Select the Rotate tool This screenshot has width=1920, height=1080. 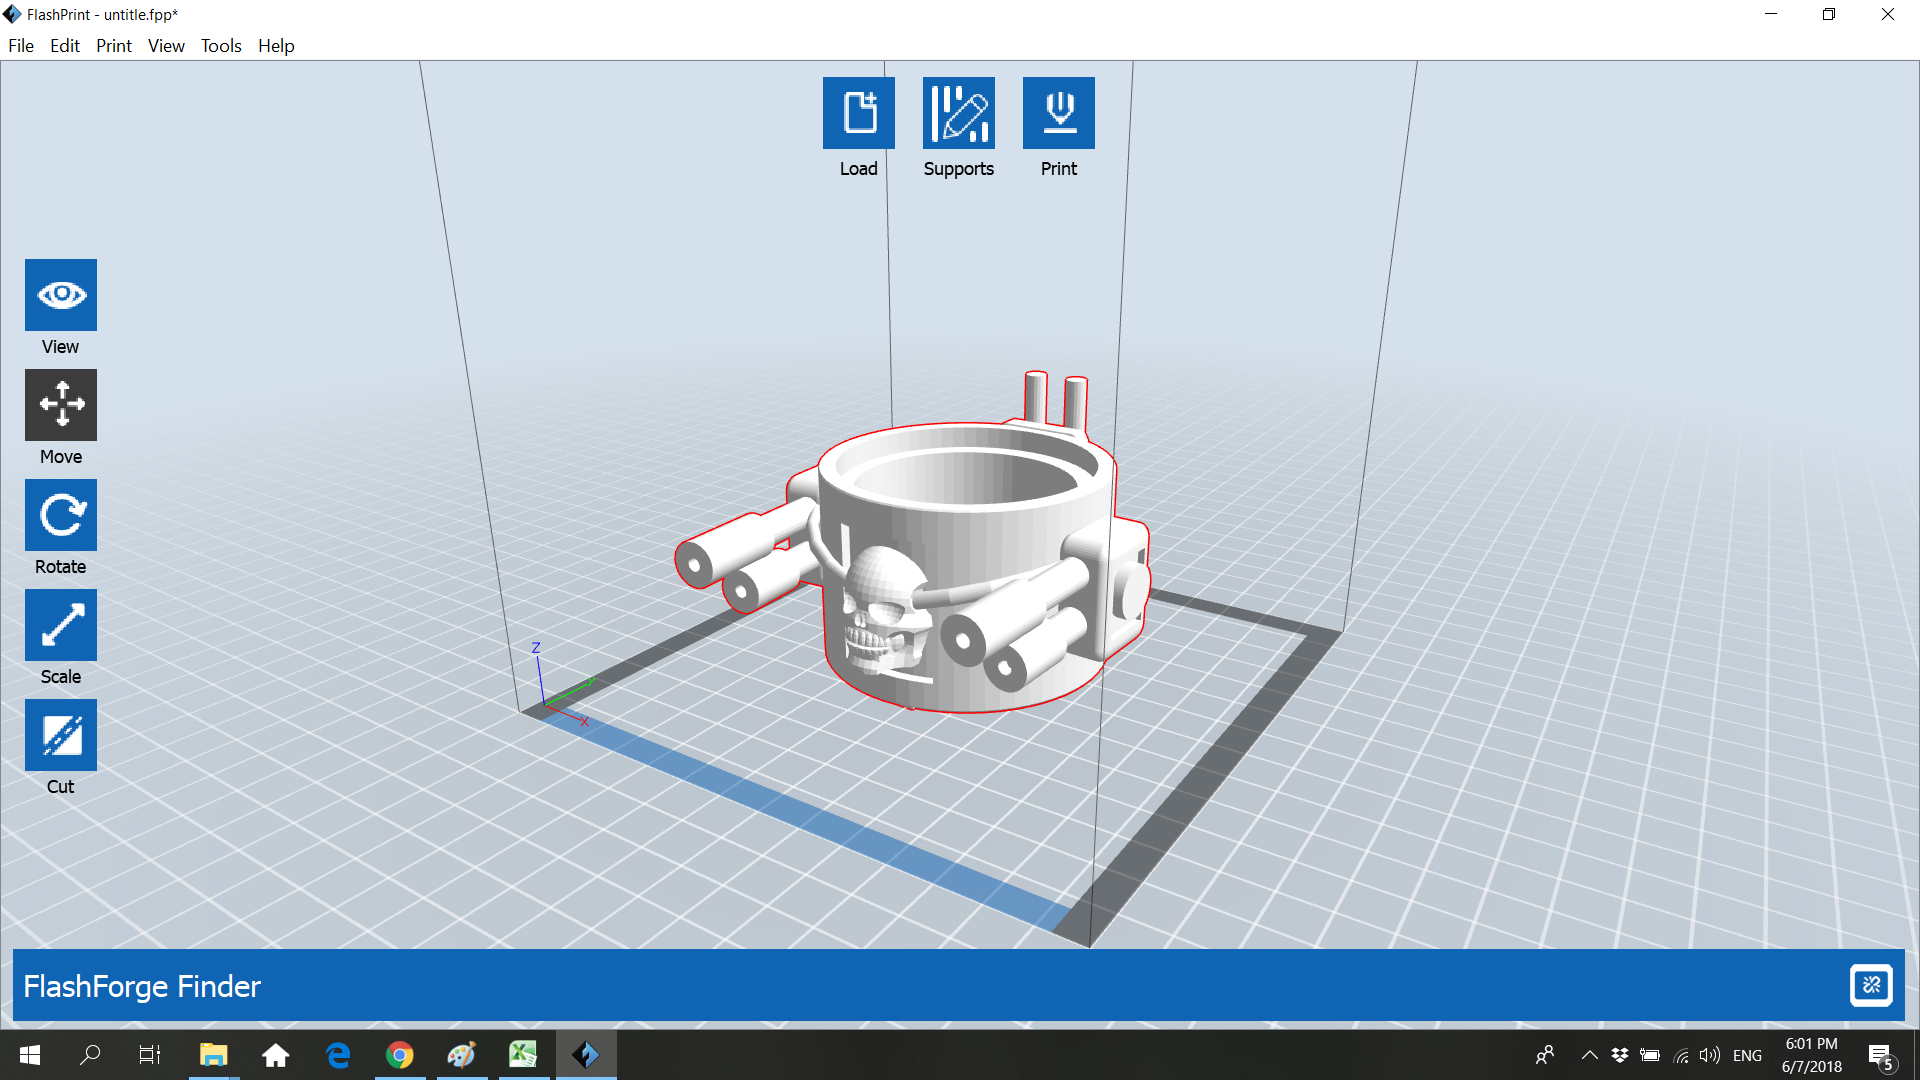61,515
